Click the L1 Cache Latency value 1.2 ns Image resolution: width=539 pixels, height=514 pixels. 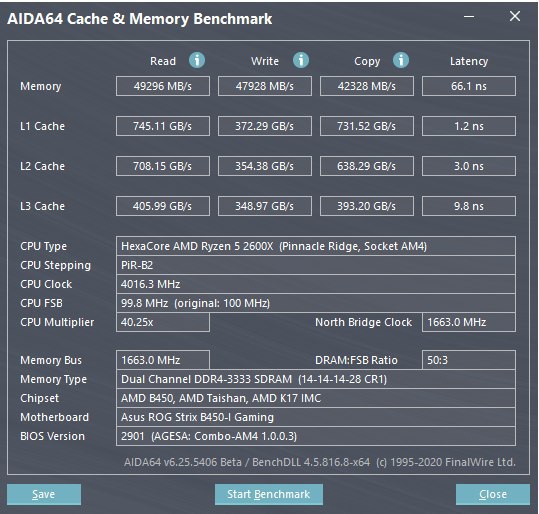[x=469, y=126]
